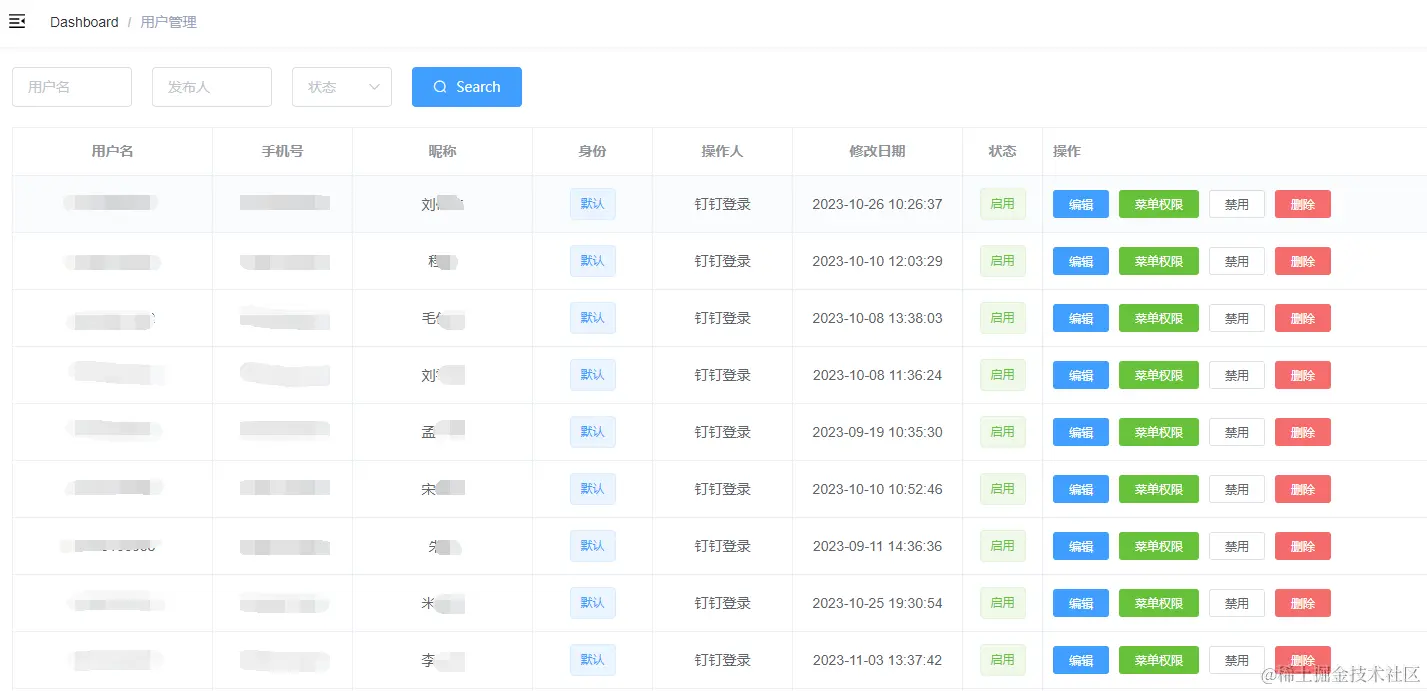Viewport: 1427px width, 691px height.
Task: Click the 昵称 column header
Action: point(442,151)
